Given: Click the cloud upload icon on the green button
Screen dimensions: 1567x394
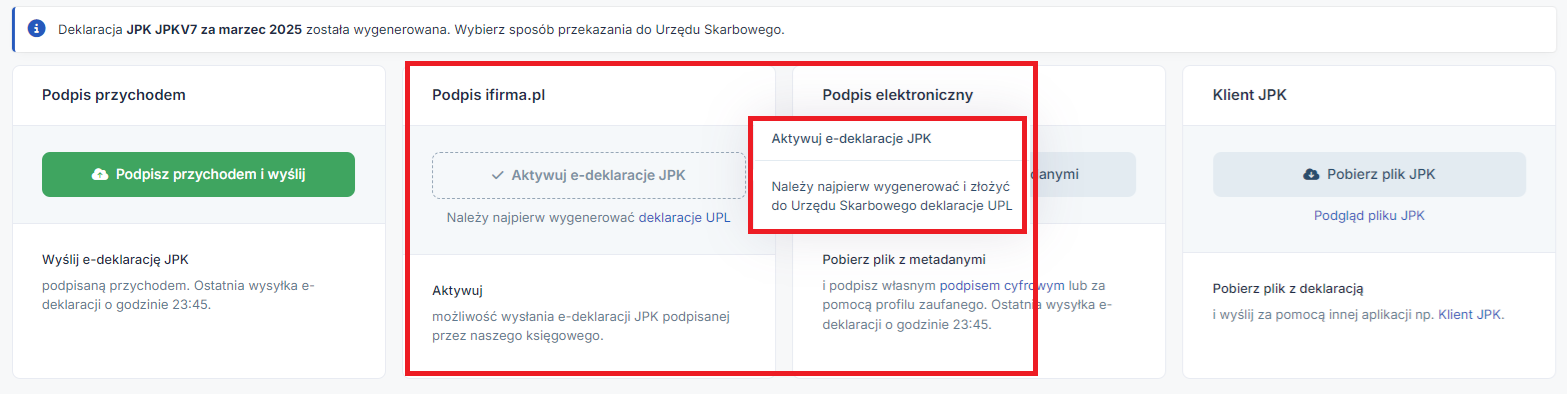Looking at the screenshot, I should 100,175.
